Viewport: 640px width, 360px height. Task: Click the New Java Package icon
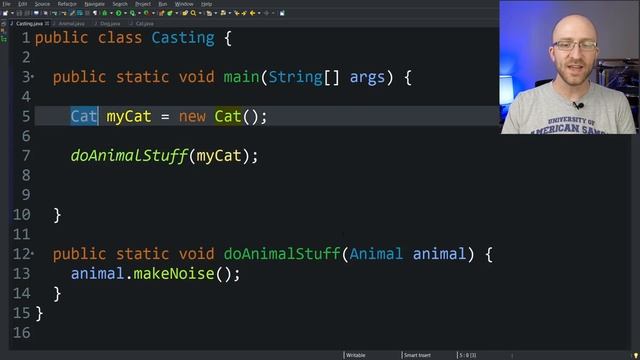tap(161, 13)
